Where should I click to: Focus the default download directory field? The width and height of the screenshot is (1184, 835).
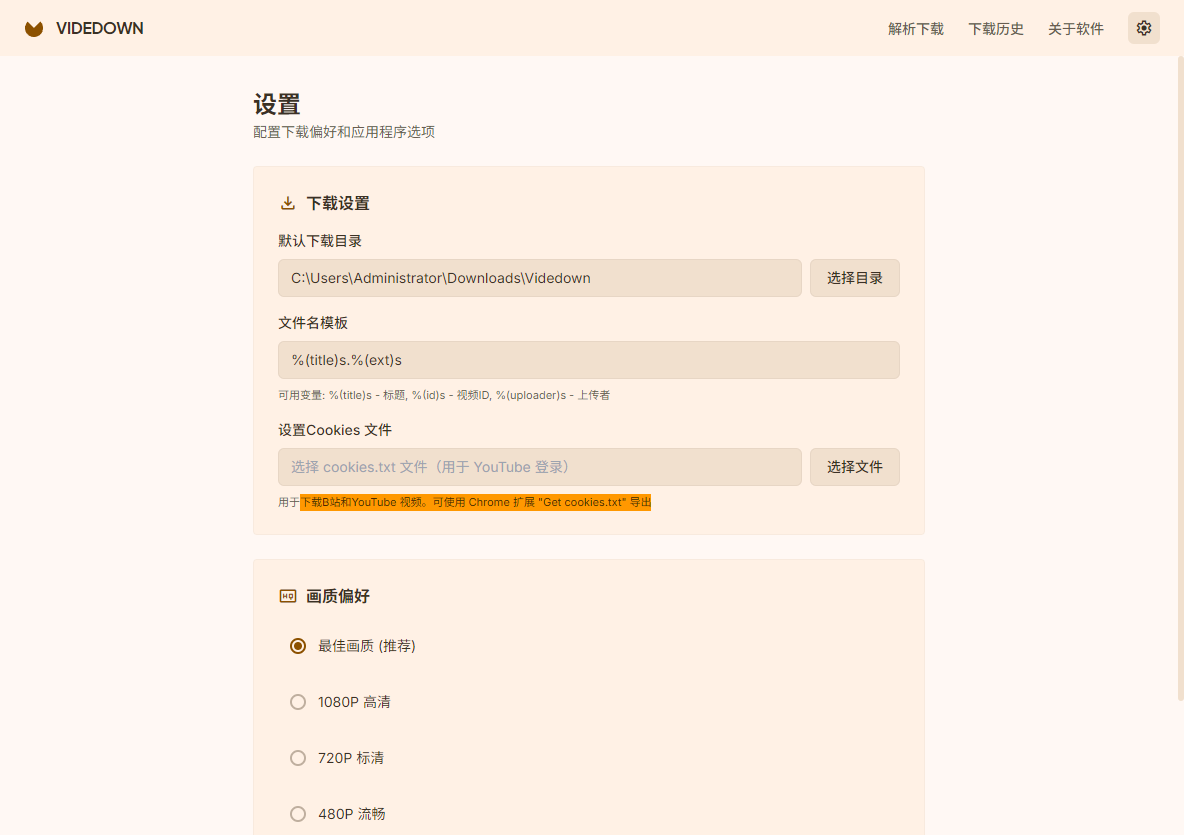pyautogui.click(x=540, y=278)
